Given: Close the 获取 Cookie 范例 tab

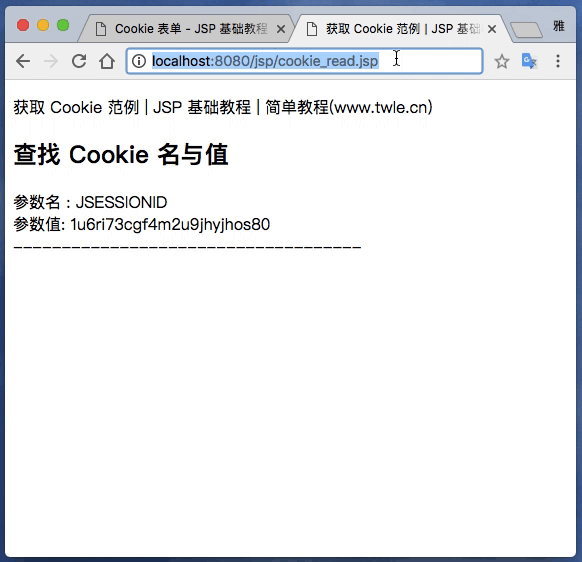Looking at the screenshot, I should pyautogui.click(x=492, y=29).
